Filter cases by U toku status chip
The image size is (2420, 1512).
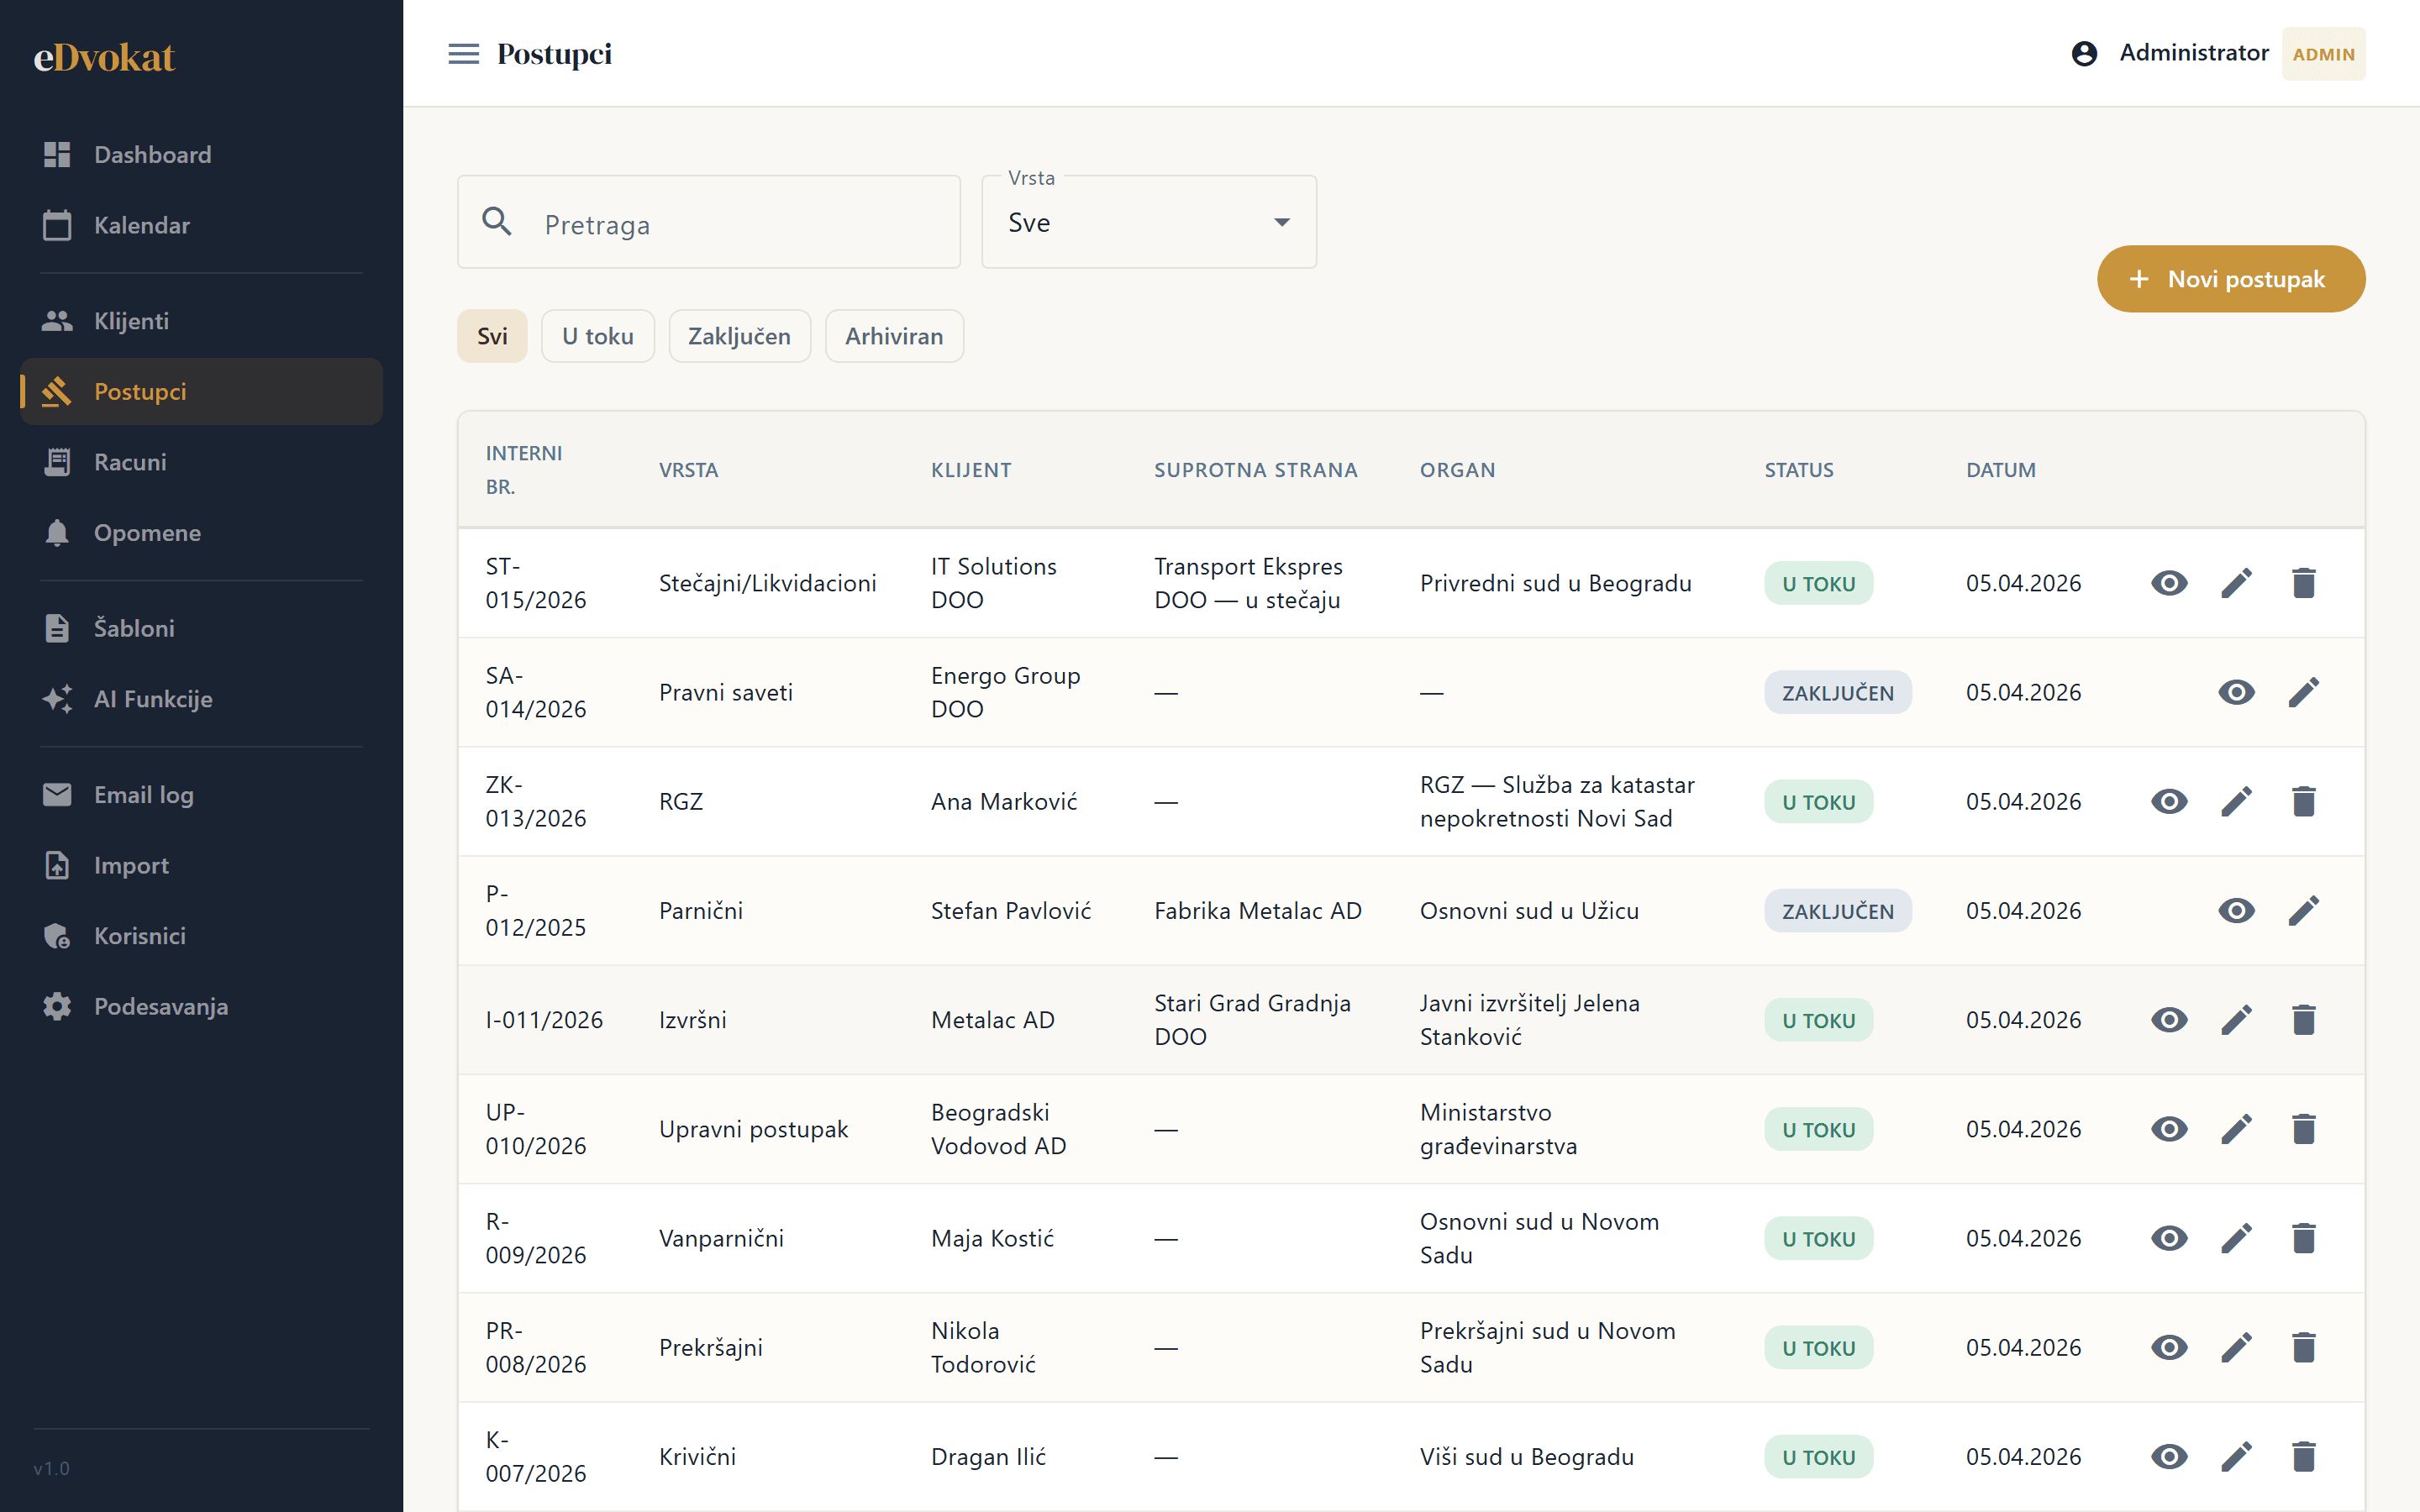(x=598, y=336)
